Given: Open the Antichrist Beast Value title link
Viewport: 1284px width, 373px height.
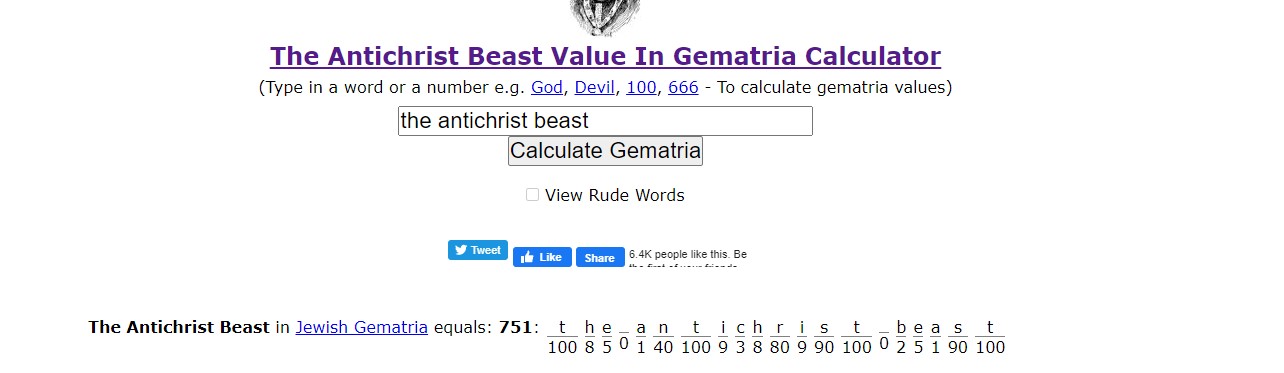Looking at the screenshot, I should coord(605,56).
